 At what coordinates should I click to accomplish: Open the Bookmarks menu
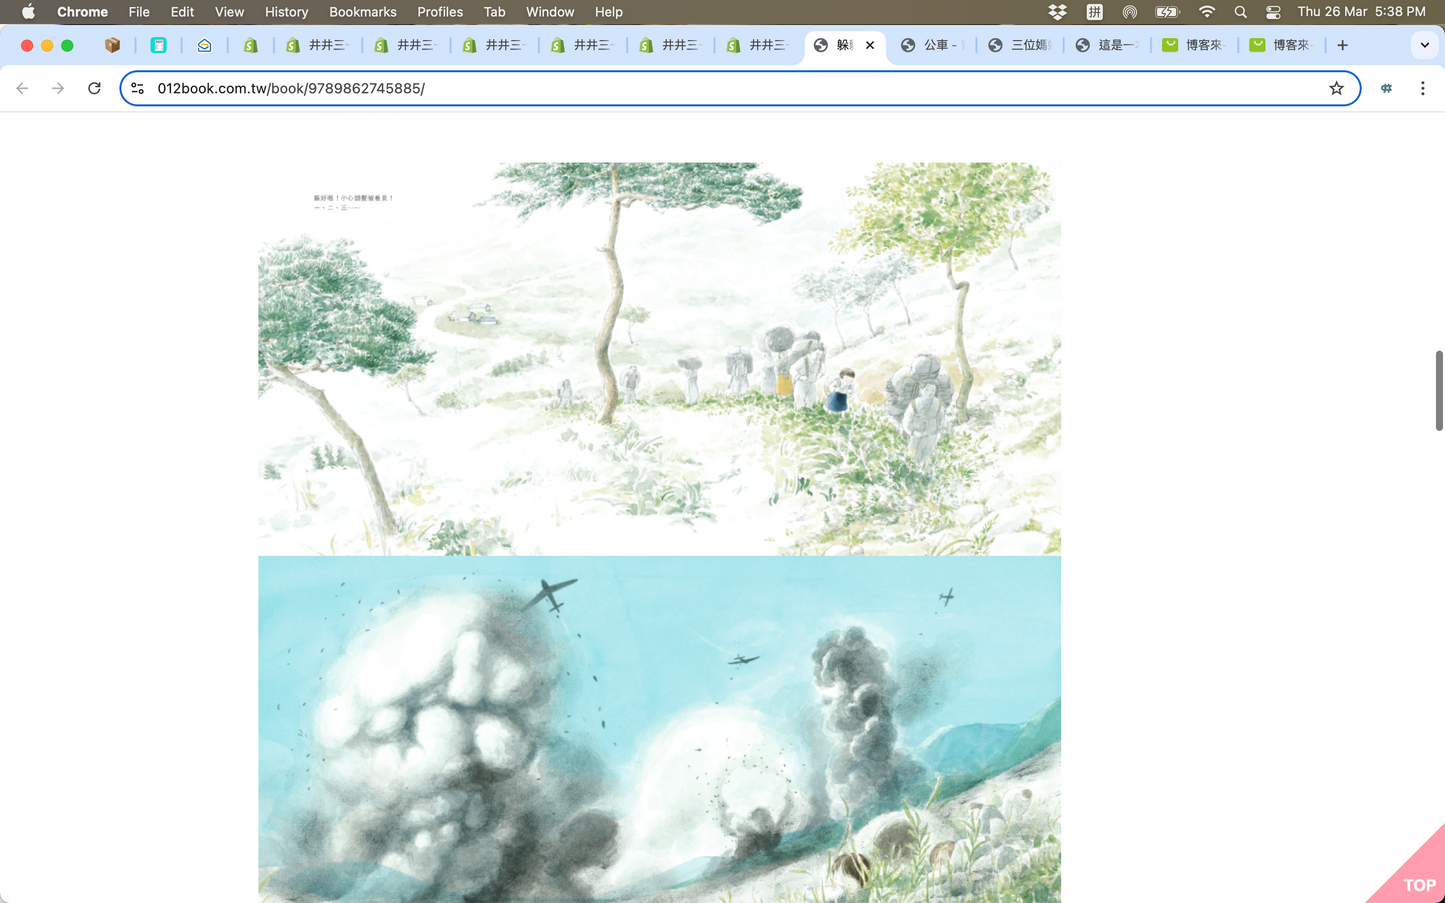[362, 12]
